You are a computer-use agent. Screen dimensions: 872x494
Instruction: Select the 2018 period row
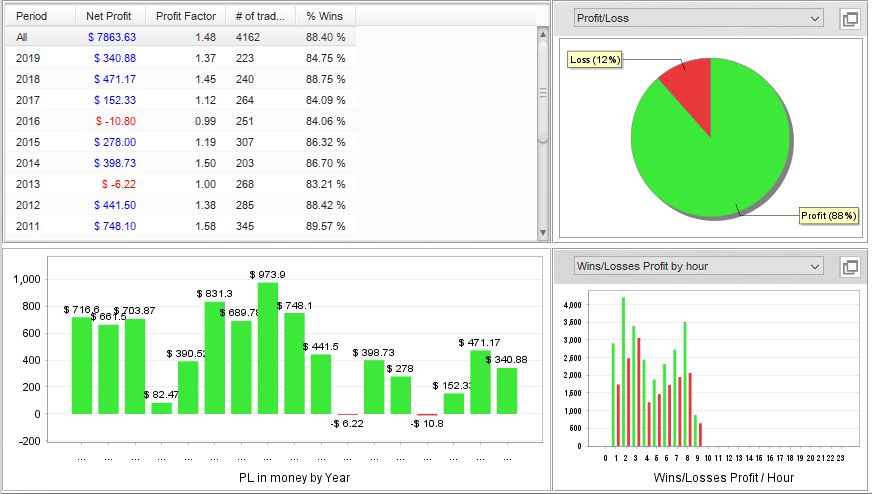point(181,79)
